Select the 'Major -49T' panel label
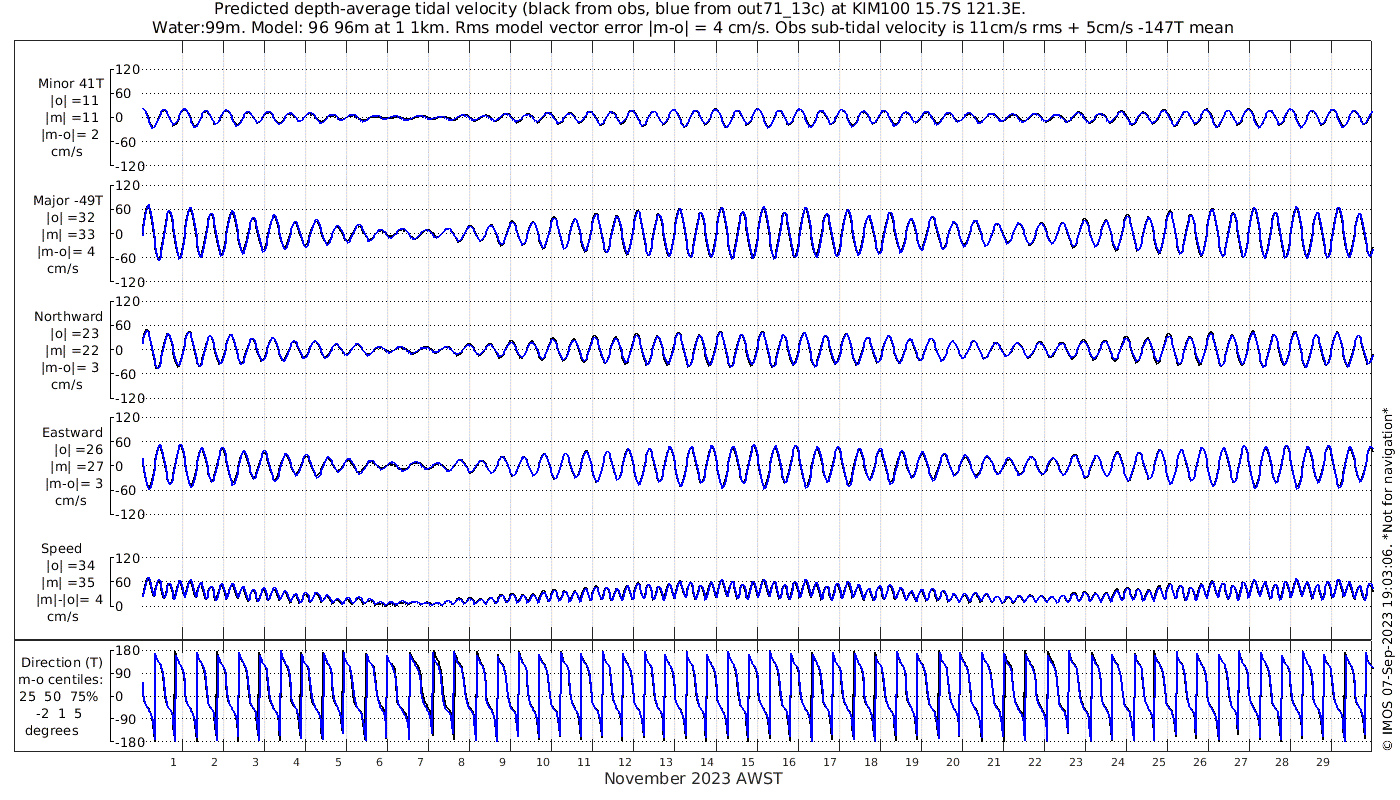The image size is (1400, 800). pyautogui.click(x=68, y=201)
